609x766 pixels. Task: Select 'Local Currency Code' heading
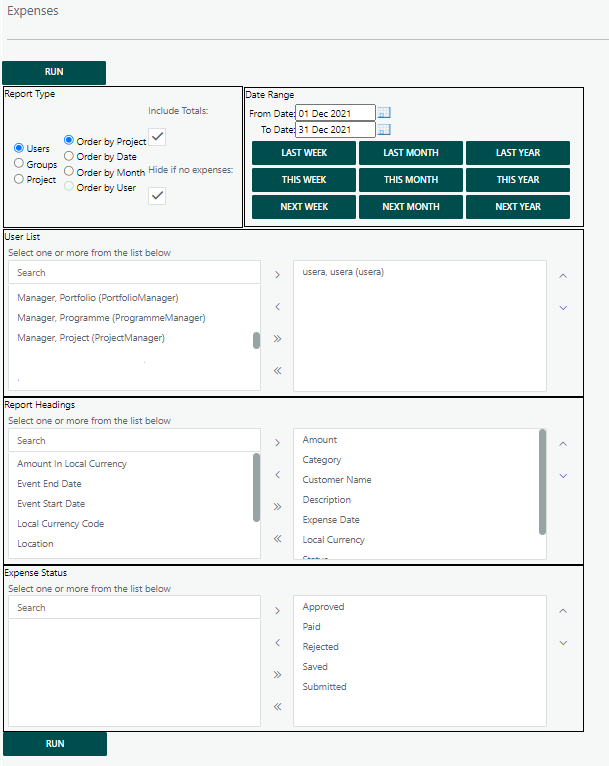click(61, 524)
